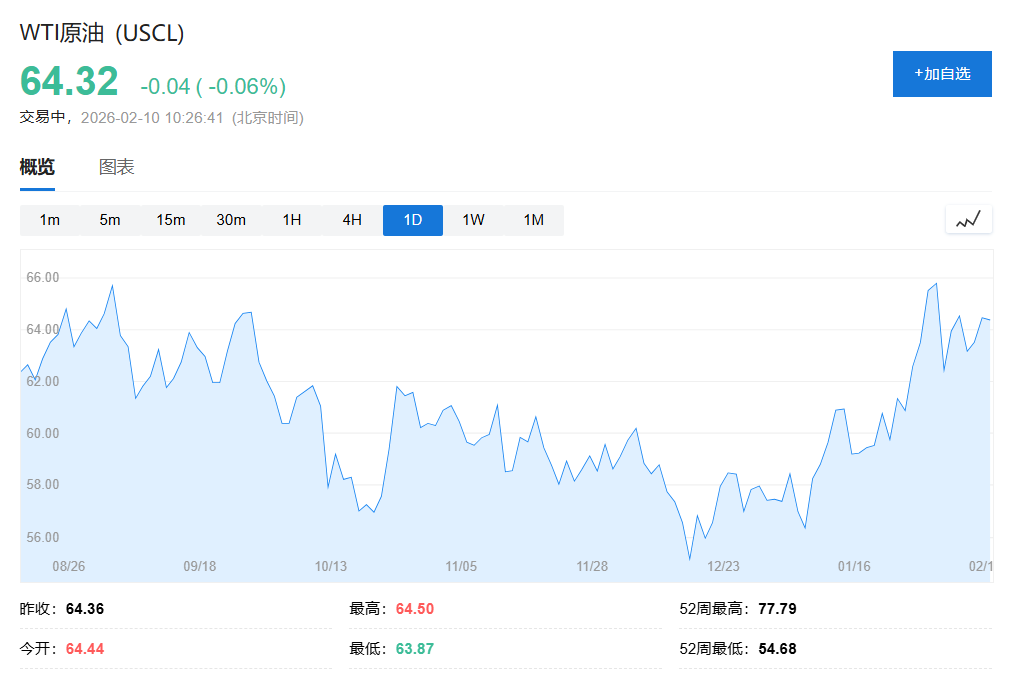Select the 1m timeframe
This screenshot has width=1021, height=682.
click(49, 220)
